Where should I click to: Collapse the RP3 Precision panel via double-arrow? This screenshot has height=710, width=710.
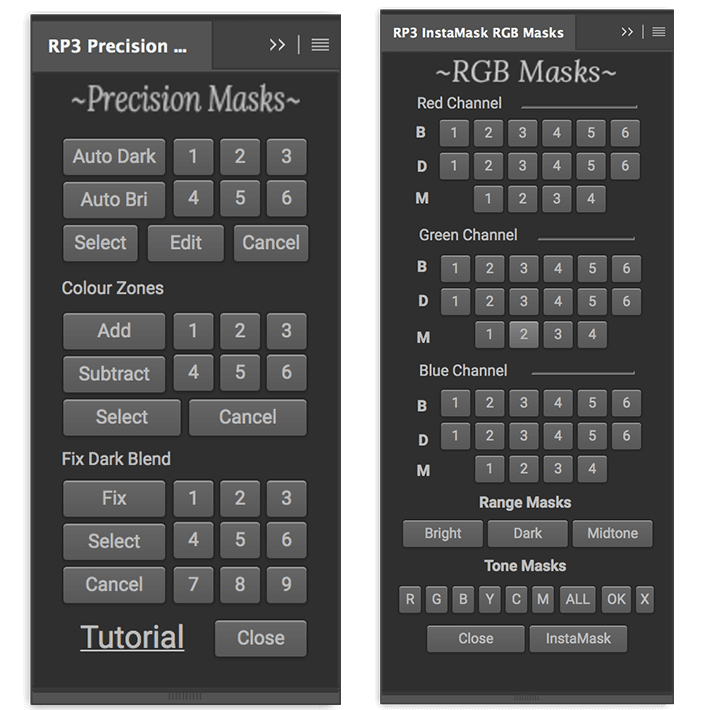tap(277, 44)
